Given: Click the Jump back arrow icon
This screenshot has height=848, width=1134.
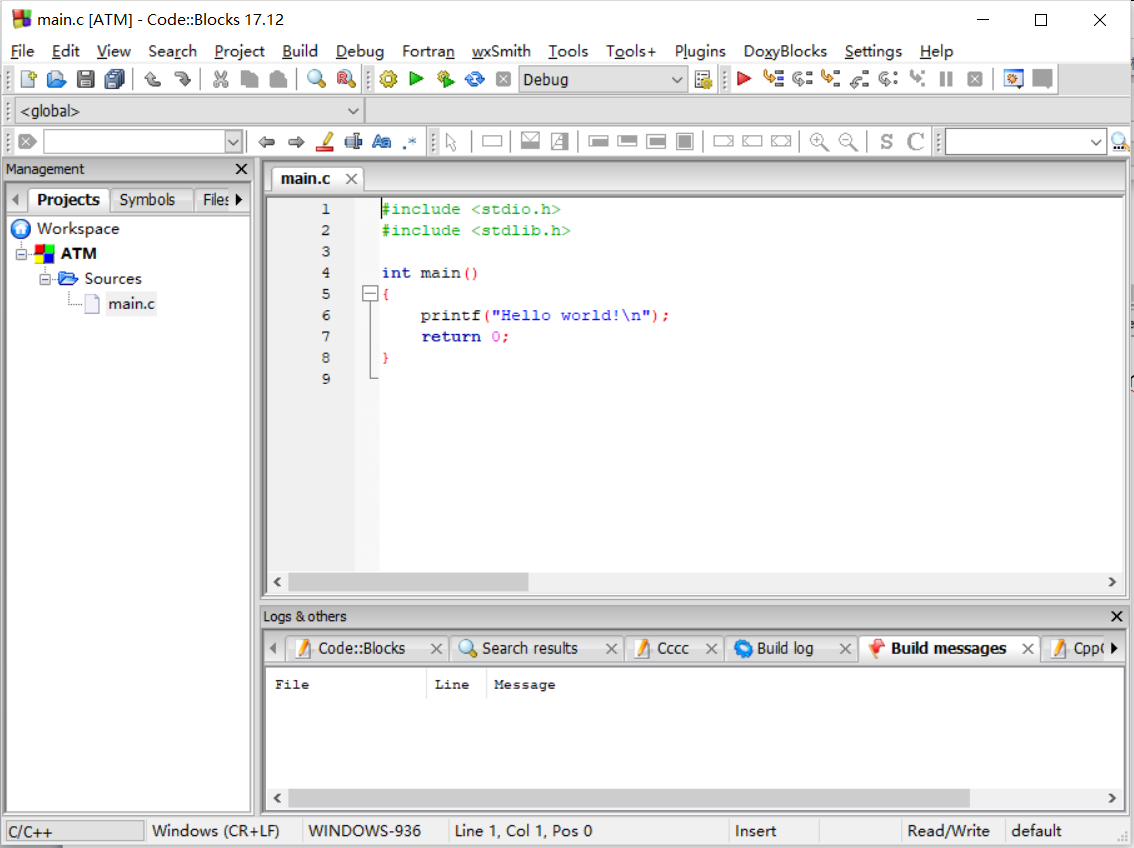Looking at the screenshot, I should click(x=267, y=142).
